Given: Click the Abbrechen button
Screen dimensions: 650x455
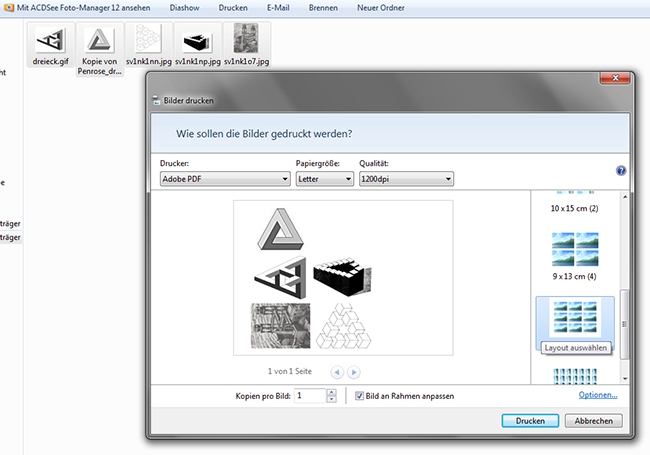Looking at the screenshot, I should [x=594, y=421].
